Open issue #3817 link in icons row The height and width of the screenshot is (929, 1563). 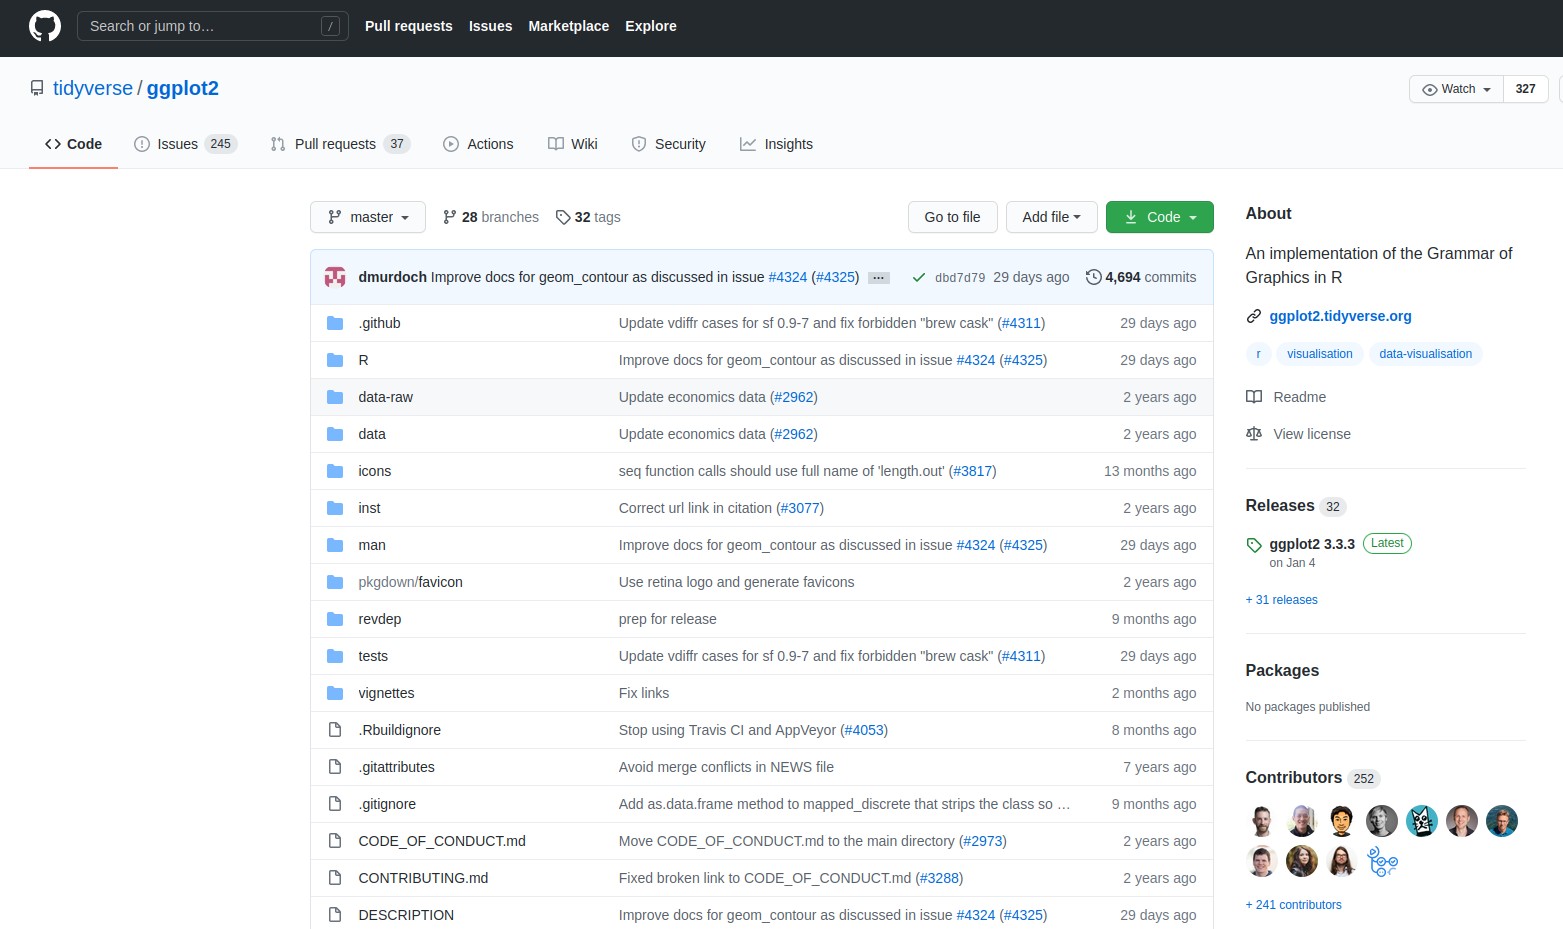tap(971, 471)
